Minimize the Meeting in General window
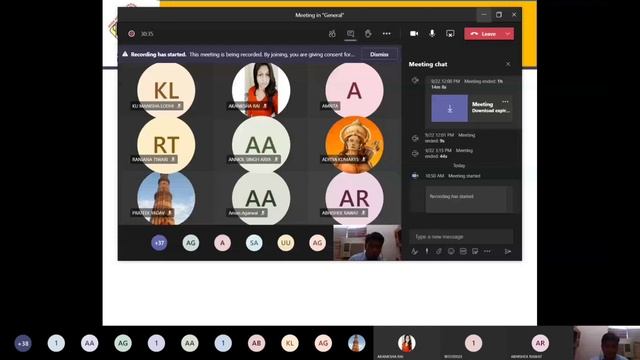 484,15
